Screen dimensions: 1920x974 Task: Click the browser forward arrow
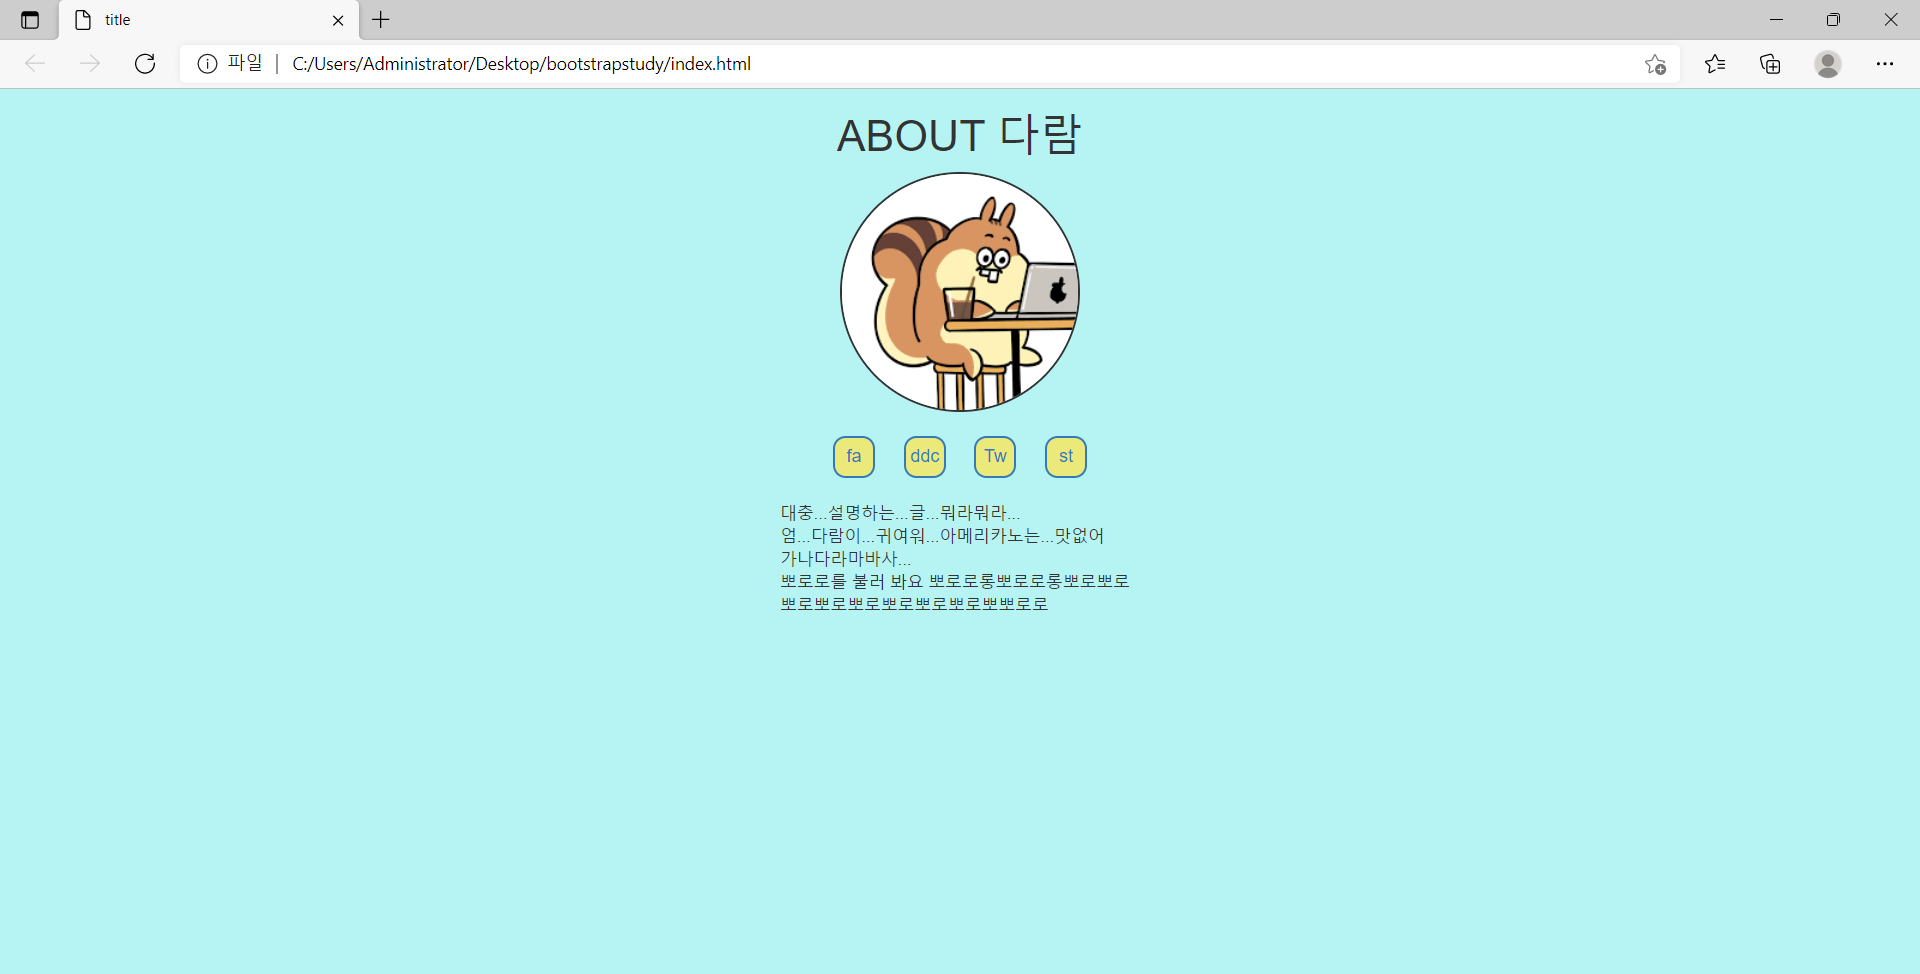[x=90, y=64]
